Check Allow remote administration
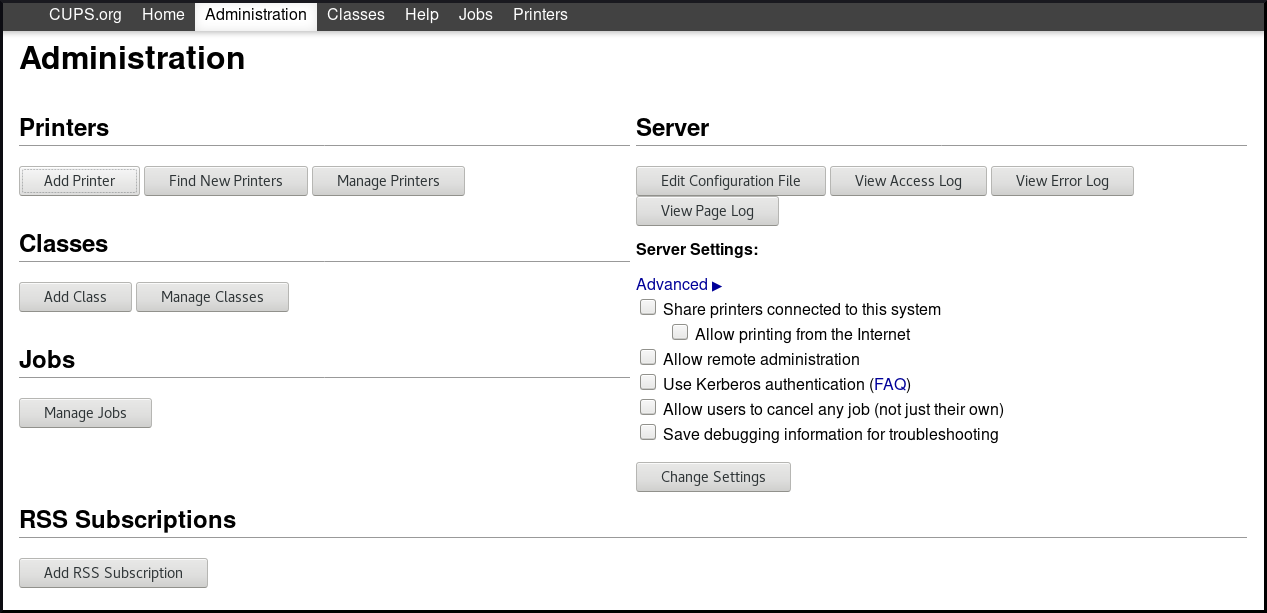 point(648,358)
